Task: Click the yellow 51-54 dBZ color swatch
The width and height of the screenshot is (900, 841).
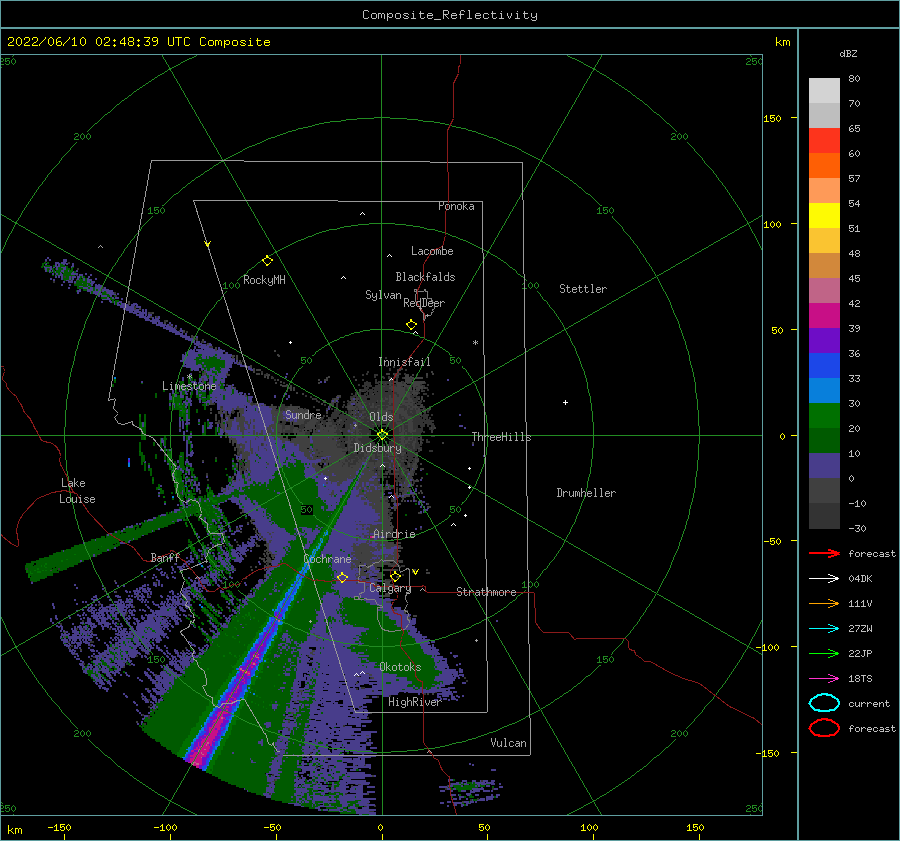Action: click(824, 216)
